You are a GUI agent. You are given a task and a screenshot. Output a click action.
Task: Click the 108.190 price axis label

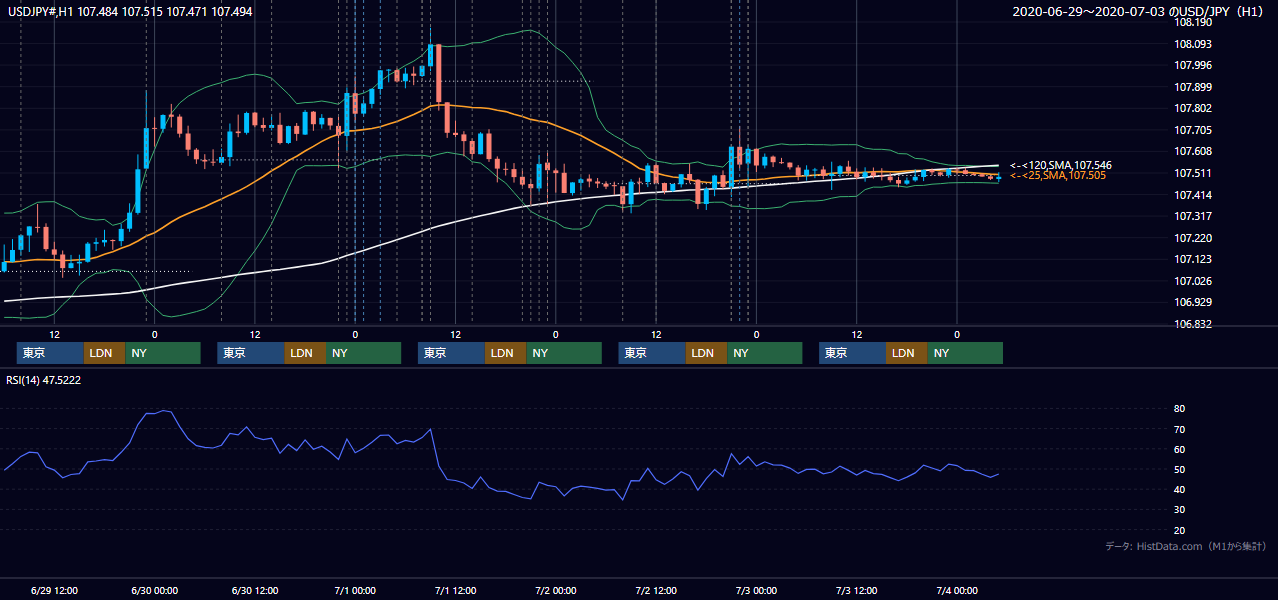click(x=1193, y=22)
